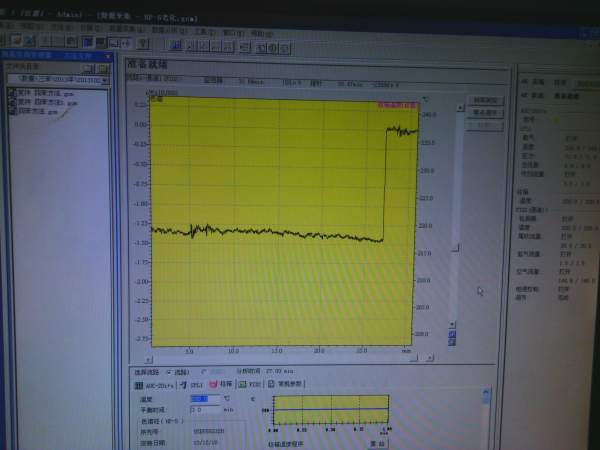Click the oven 温度 temperature input field

[x=205, y=399]
